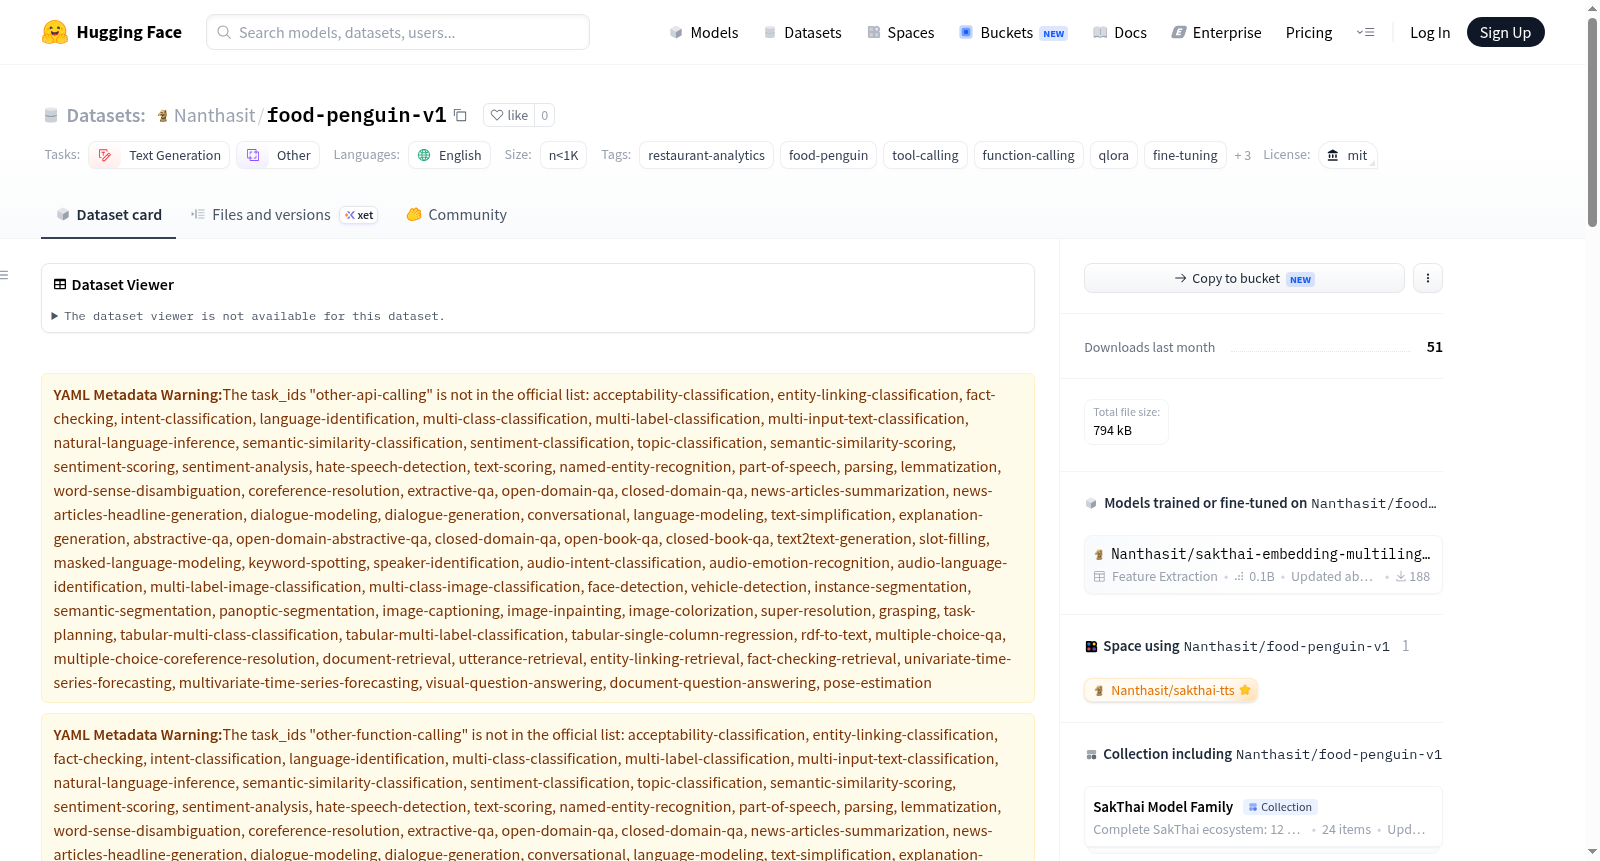Click the xet badge on Files tab
Screen dimensions: 1600x861
(x=359, y=215)
